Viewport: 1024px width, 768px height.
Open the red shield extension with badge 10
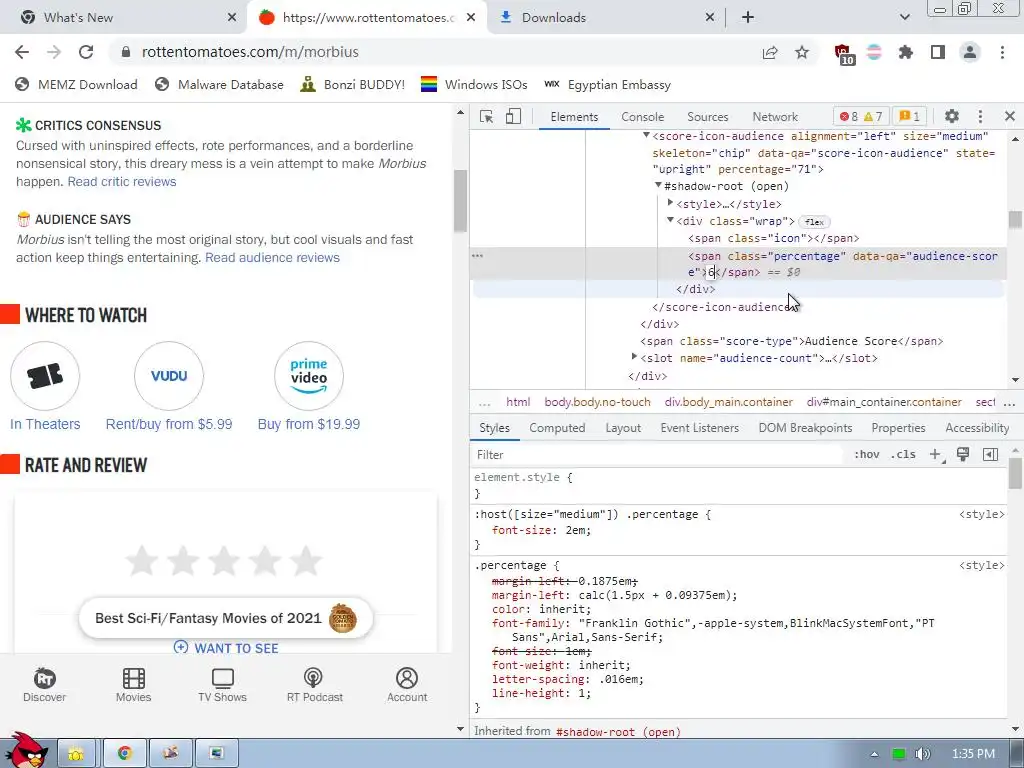coord(844,54)
